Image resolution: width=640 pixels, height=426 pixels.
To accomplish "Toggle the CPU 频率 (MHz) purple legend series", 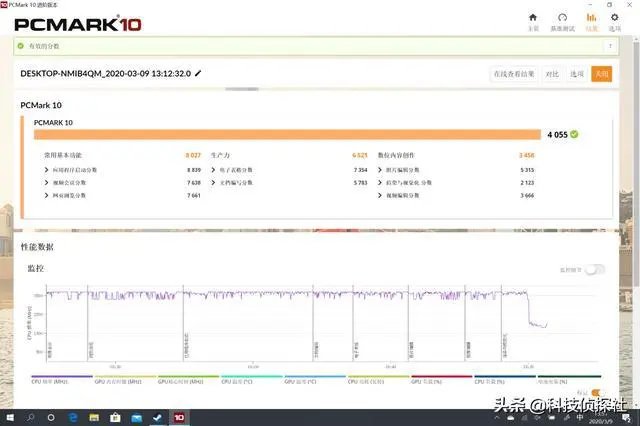I will tap(62, 380).
